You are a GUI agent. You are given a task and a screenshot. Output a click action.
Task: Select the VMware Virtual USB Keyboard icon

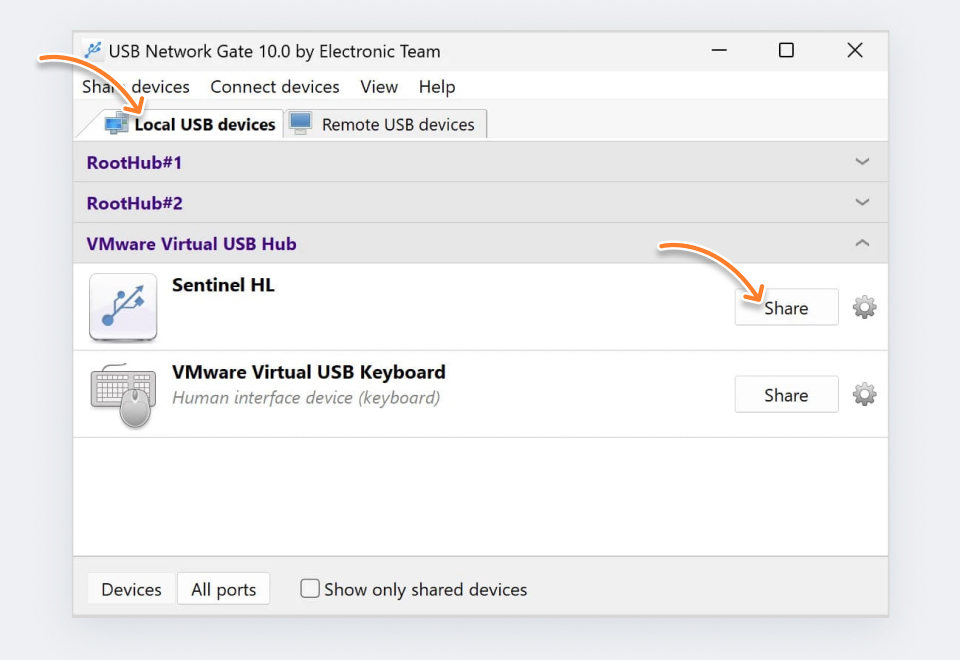pos(122,394)
